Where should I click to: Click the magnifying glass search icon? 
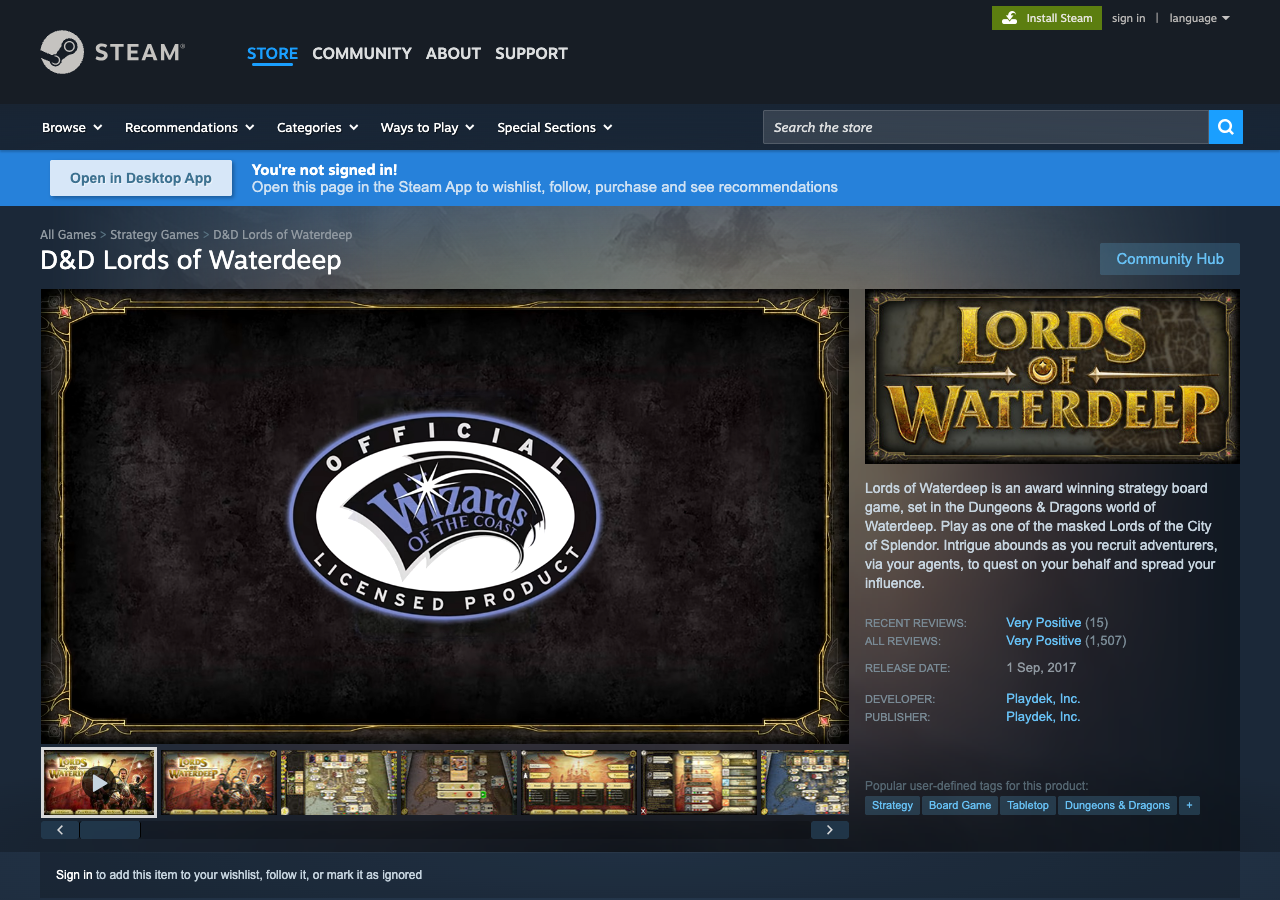[x=1225, y=127]
